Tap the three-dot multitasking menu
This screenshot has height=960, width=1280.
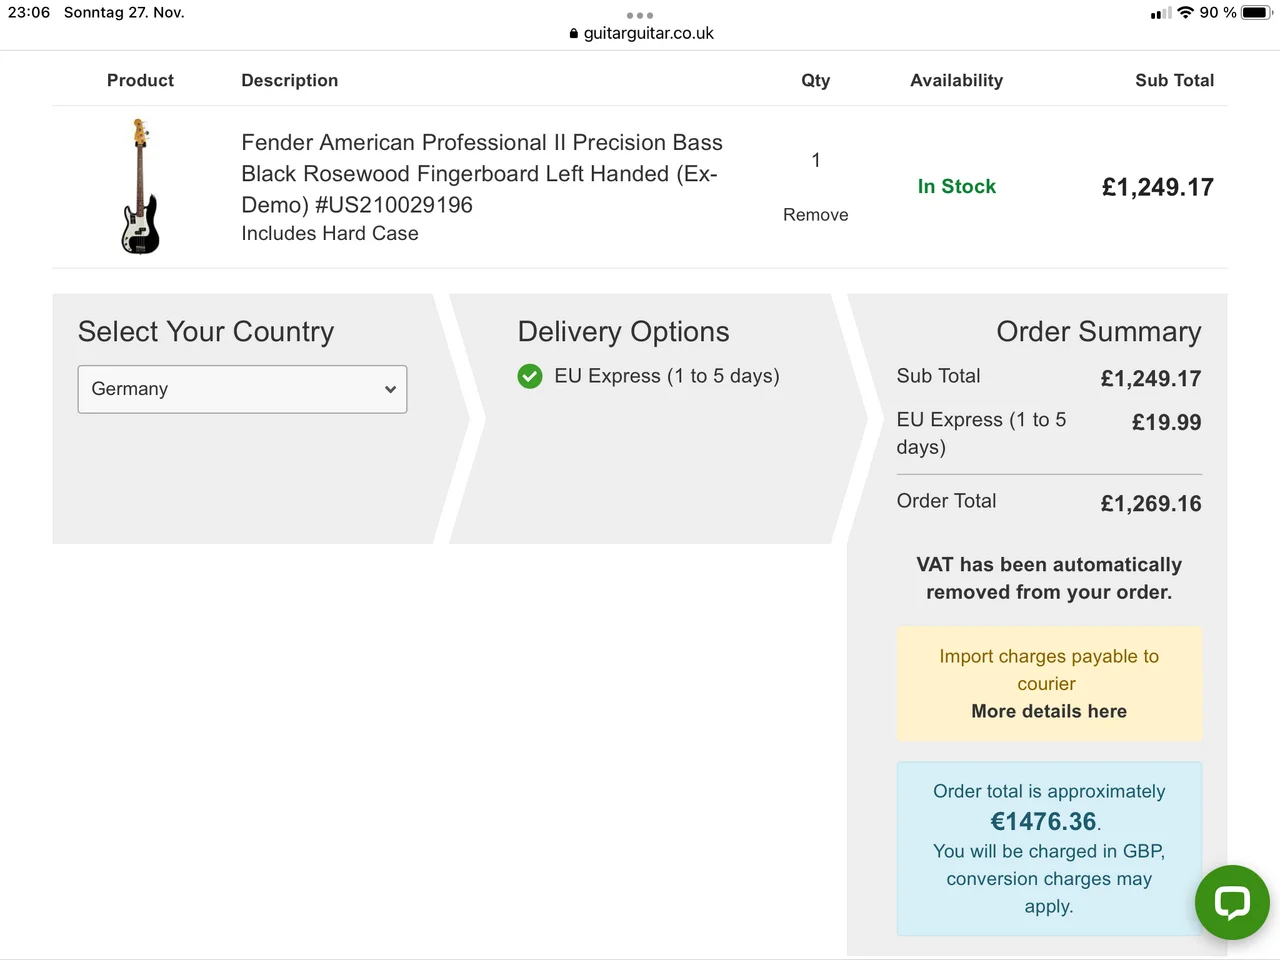coord(640,15)
